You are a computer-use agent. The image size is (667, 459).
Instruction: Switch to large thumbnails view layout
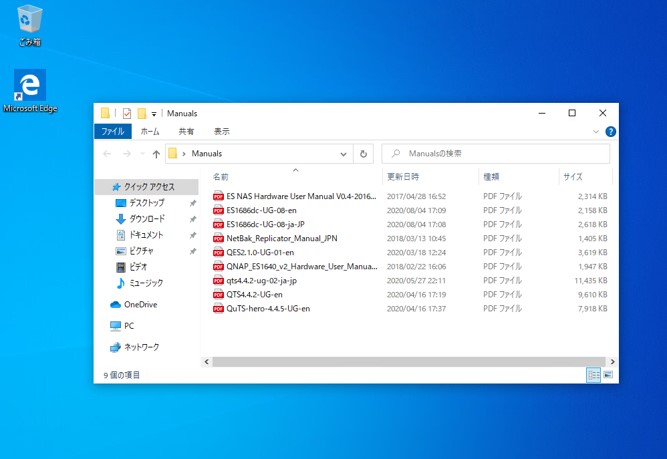pyautogui.click(x=607, y=375)
